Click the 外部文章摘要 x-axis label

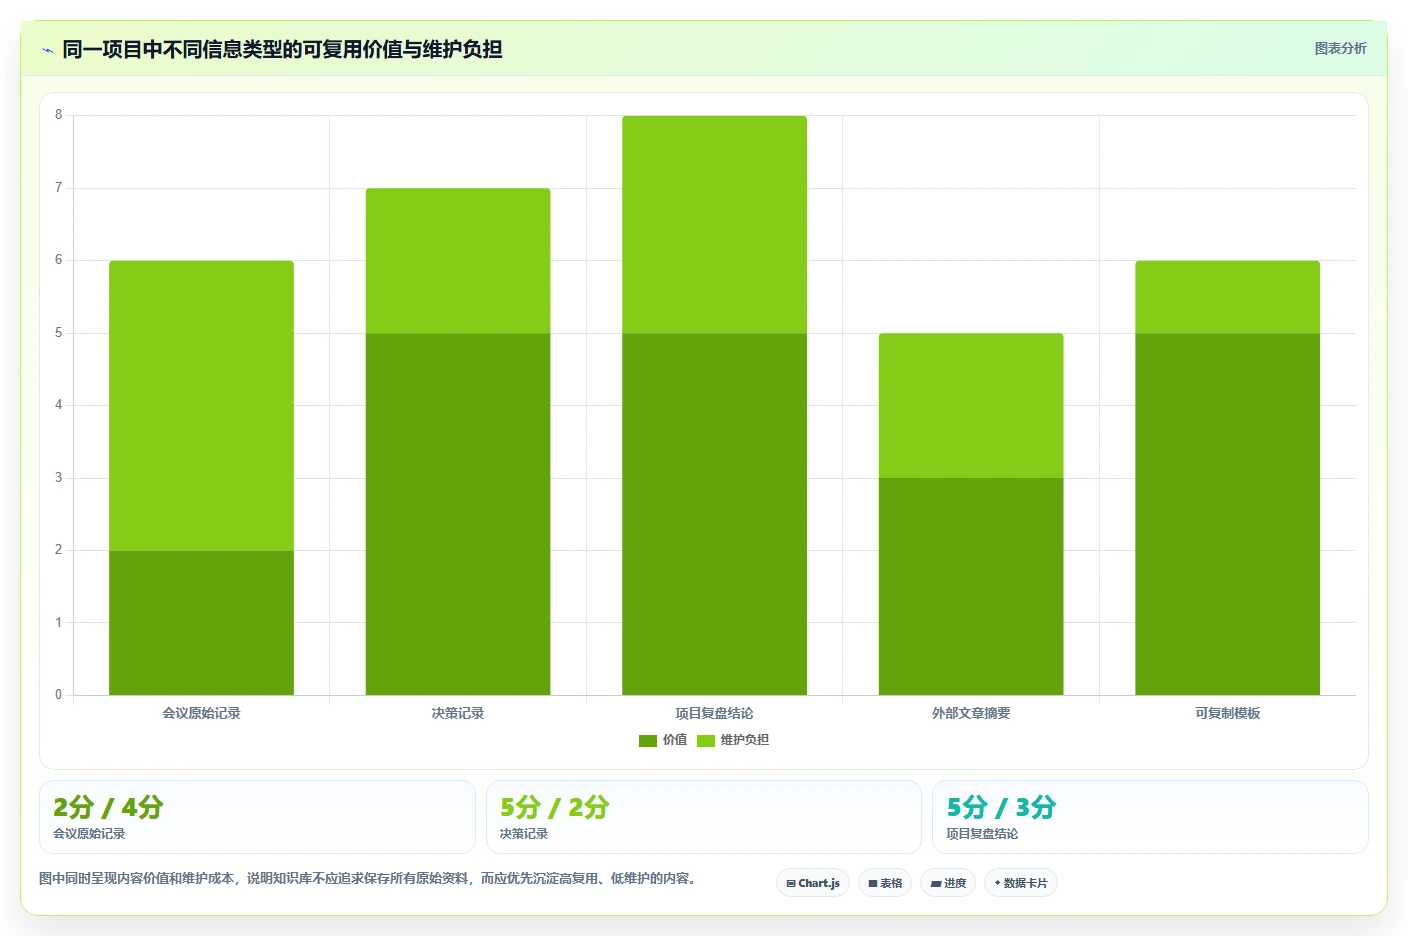click(971, 713)
